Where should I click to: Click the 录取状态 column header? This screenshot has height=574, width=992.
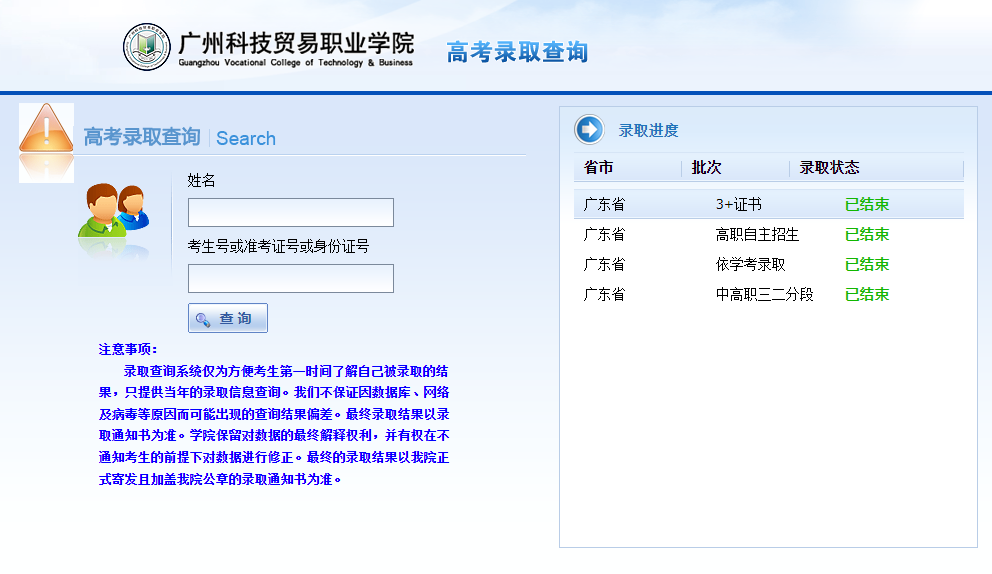(x=829, y=168)
